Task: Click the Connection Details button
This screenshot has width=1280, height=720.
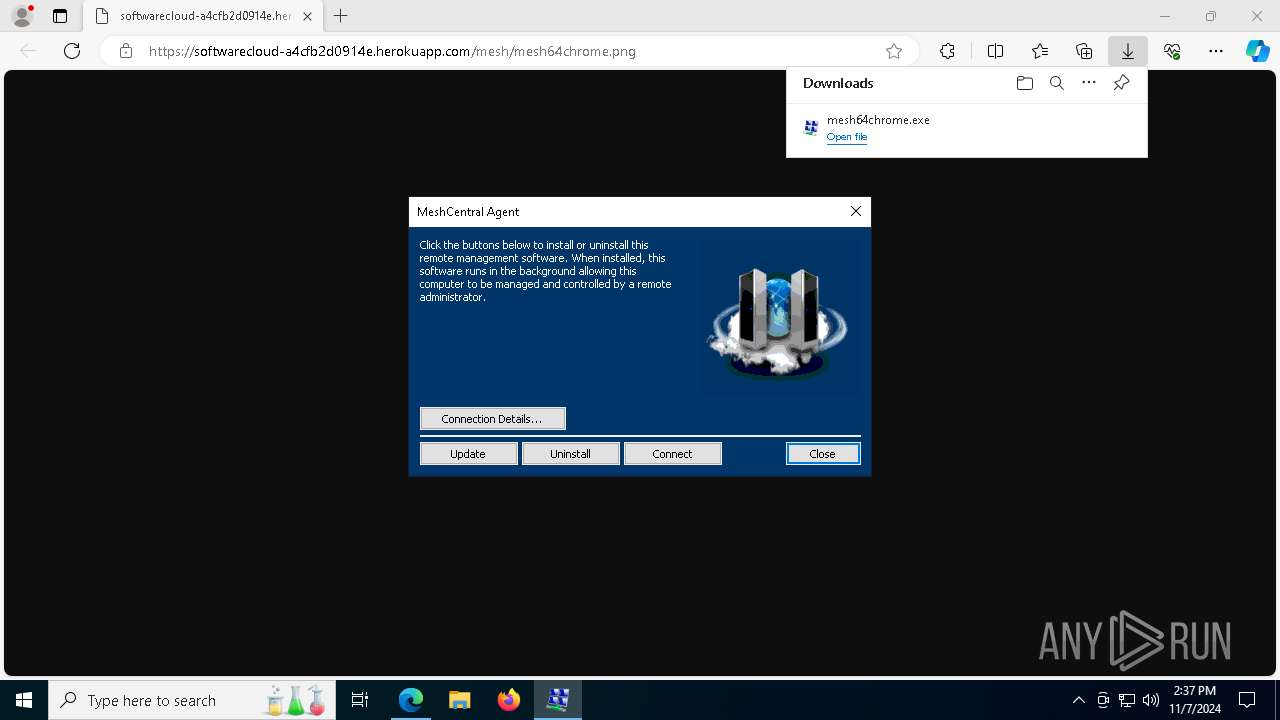Action: pos(493,418)
